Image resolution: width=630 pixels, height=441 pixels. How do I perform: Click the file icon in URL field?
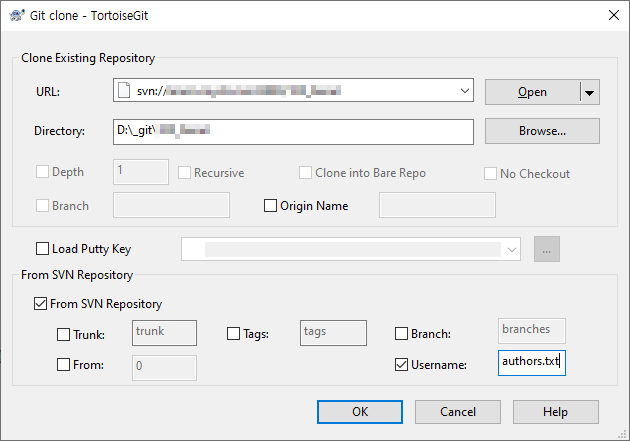pyautogui.click(x=124, y=90)
